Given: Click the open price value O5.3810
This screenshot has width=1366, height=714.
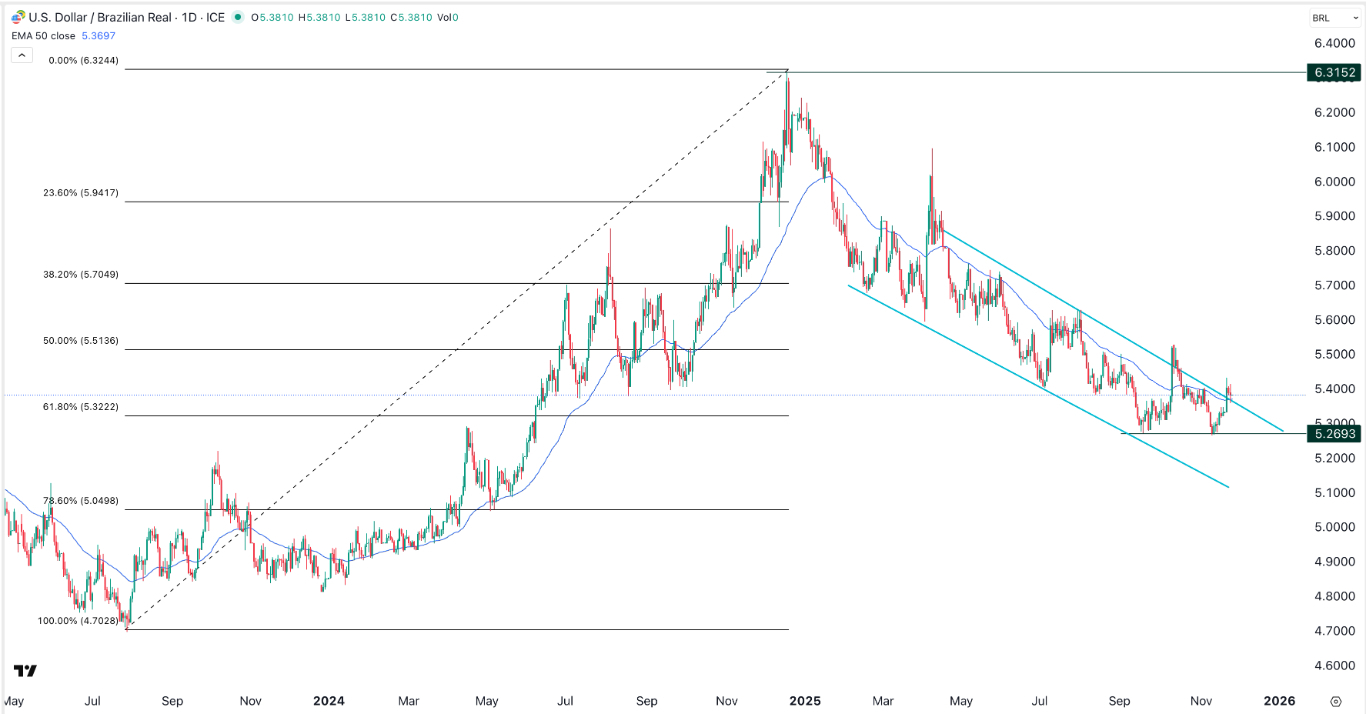Looking at the screenshot, I should (272, 17).
